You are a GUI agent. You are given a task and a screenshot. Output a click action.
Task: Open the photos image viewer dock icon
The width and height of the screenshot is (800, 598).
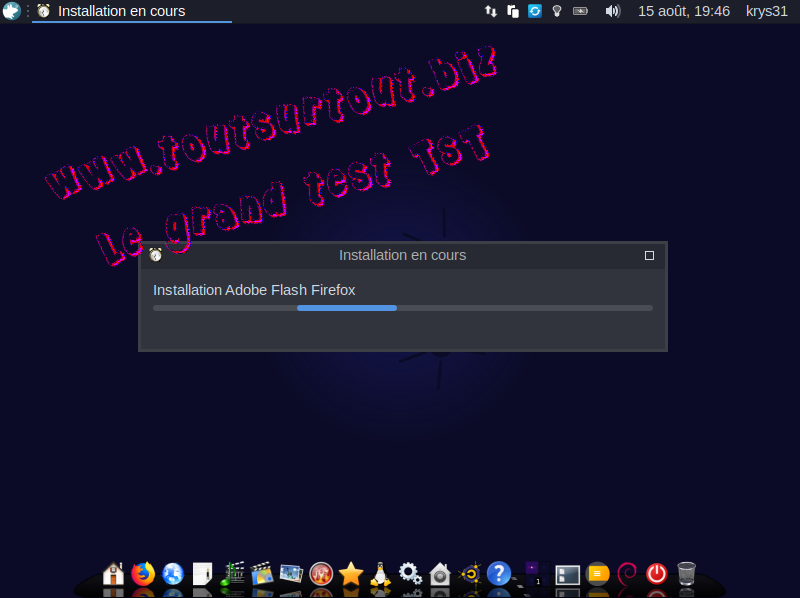(291, 574)
